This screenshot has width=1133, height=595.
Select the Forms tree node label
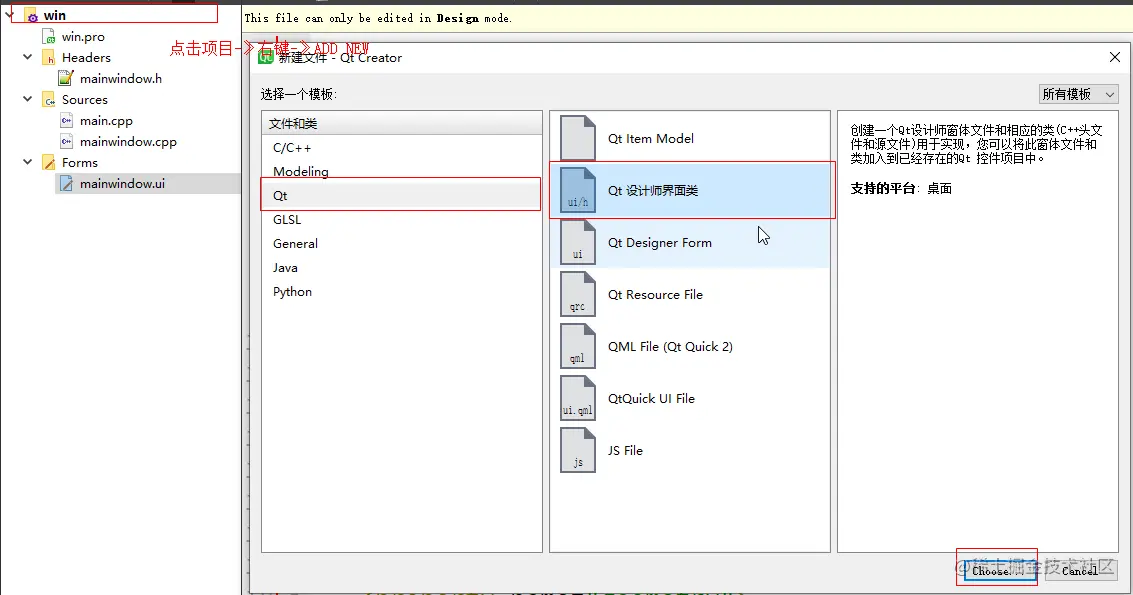pos(79,162)
